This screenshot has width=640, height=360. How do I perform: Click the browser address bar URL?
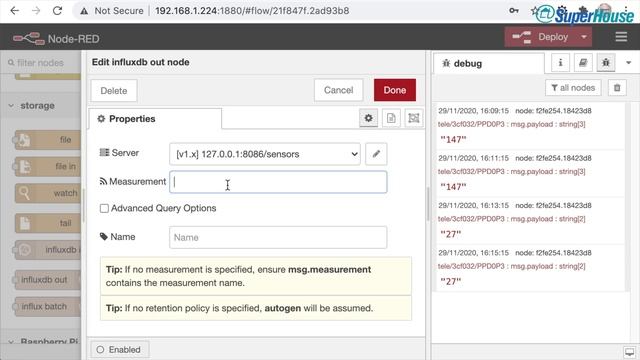tap(252, 11)
